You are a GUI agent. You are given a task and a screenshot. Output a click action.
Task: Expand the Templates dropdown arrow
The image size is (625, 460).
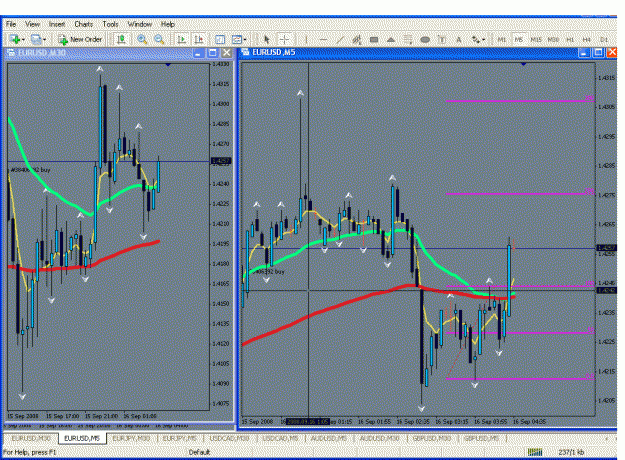(x=245, y=39)
